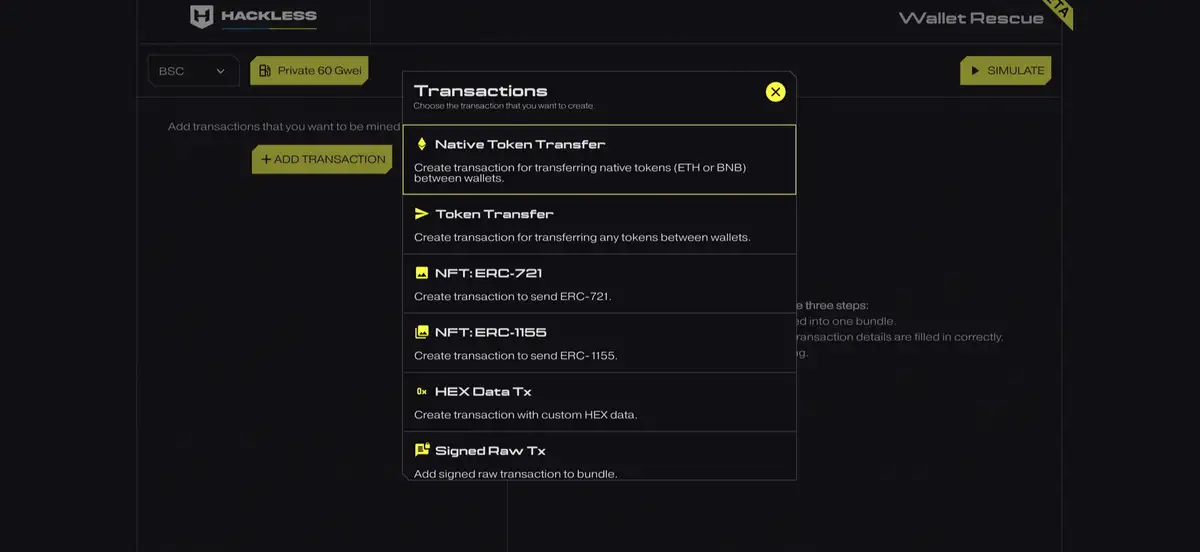Open the Private 60 Gwei gas selector
Viewport: 1200px width, 552px height.
click(x=310, y=71)
